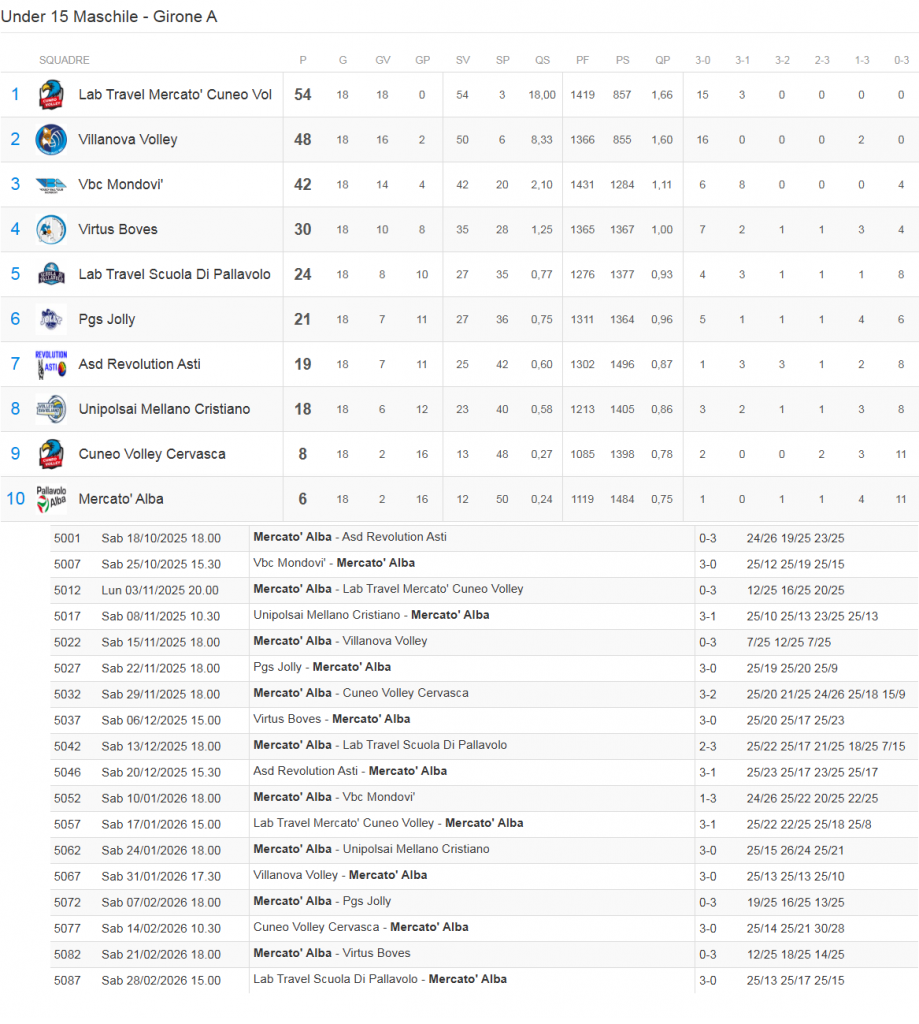Click Lab Travel Mercato' Cuneo Vol team logo
This screenshot has height=1024, width=919.
pos(51,95)
